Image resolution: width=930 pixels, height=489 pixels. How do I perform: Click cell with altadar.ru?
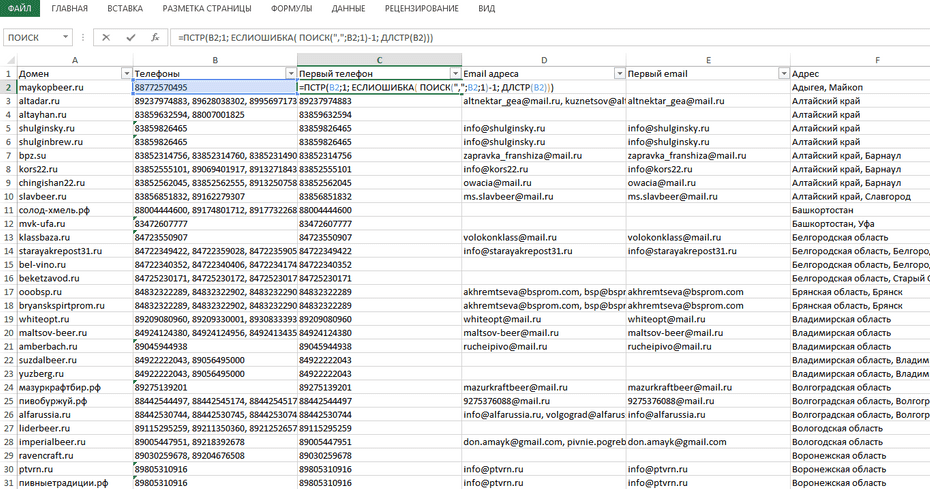click(x=75, y=101)
